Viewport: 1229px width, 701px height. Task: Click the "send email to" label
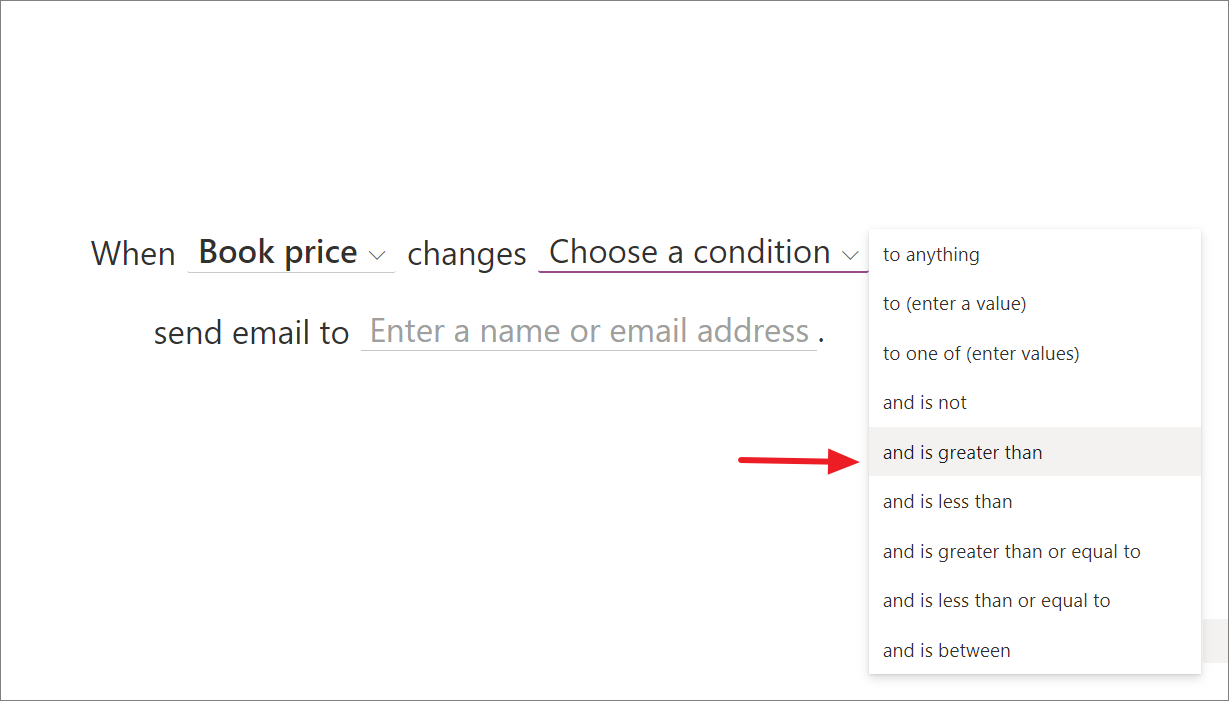click(x=251, y=331)
